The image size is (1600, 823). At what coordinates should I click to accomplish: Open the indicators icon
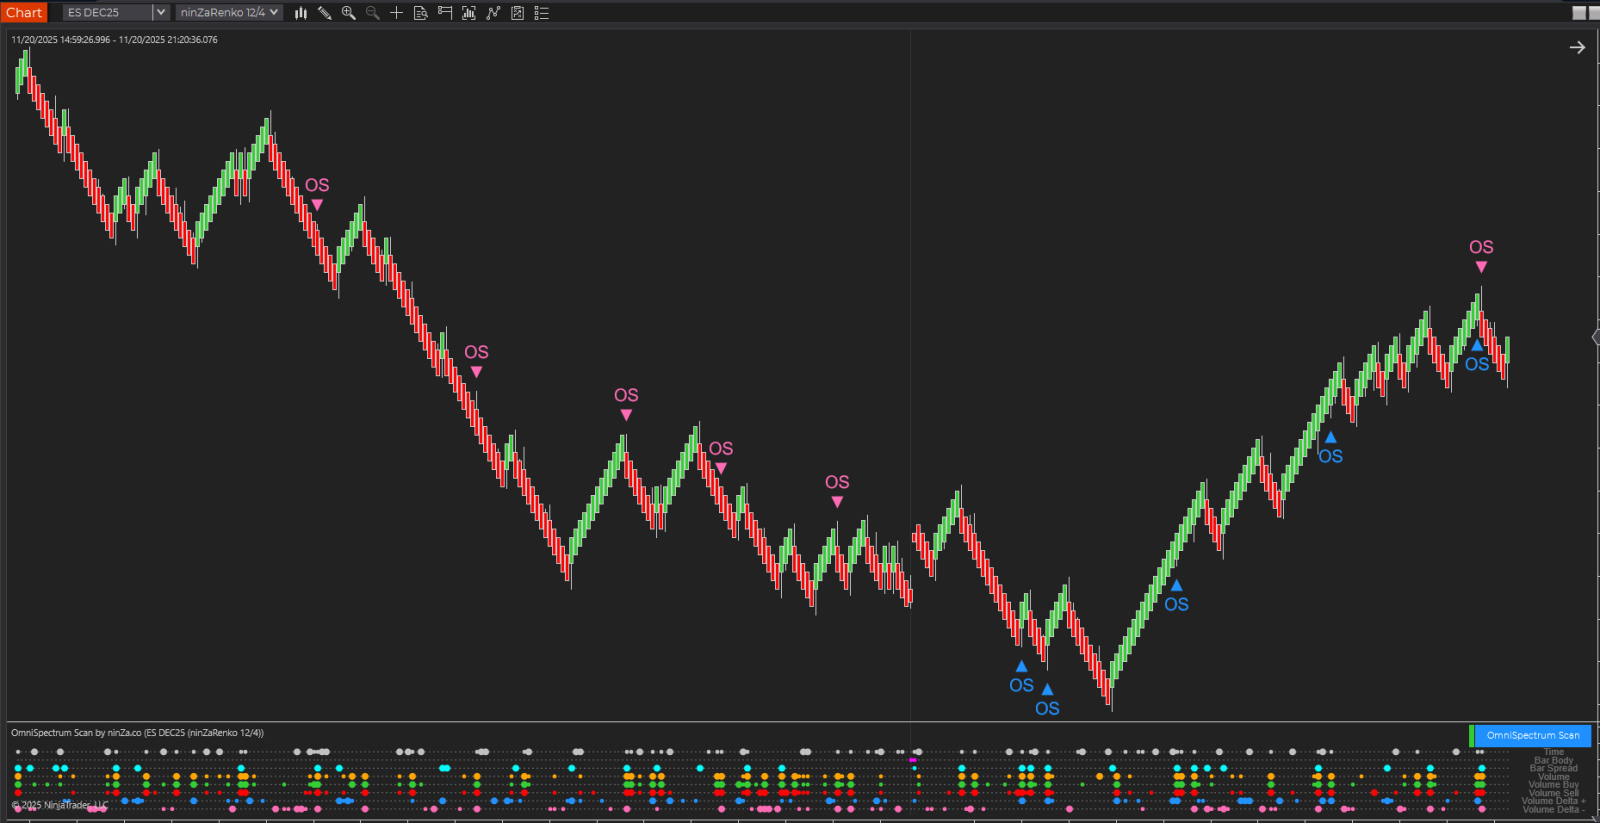(x=493, y=13)
